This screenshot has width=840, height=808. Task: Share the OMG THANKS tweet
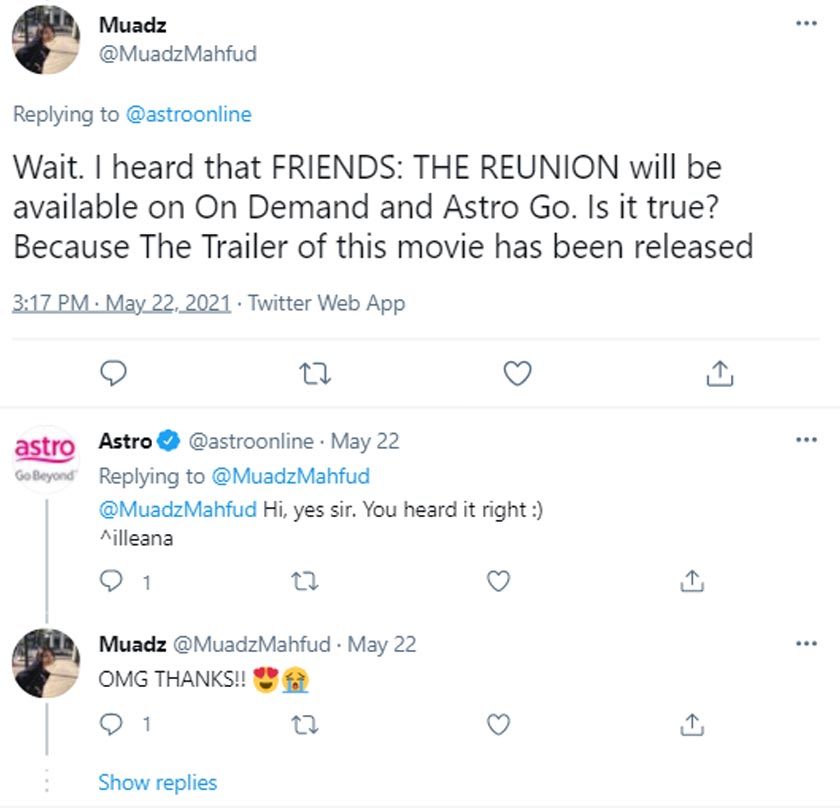click(x=689, y=722)
